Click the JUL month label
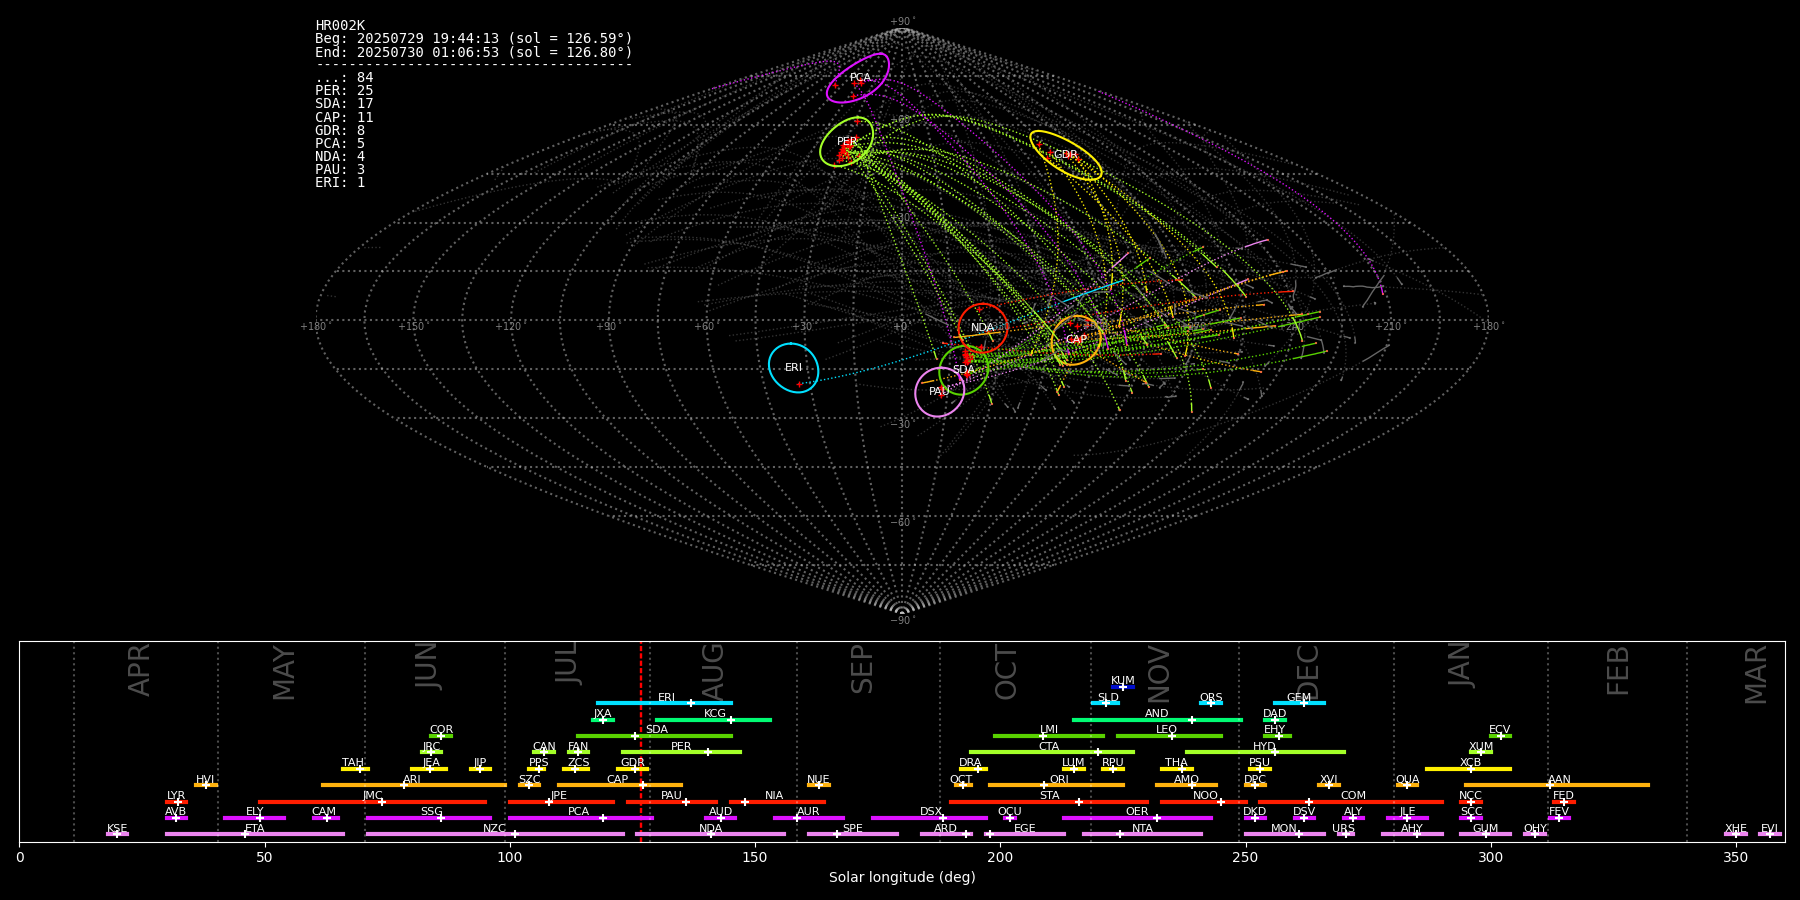The image size is (1800, 900). [567, 663]
